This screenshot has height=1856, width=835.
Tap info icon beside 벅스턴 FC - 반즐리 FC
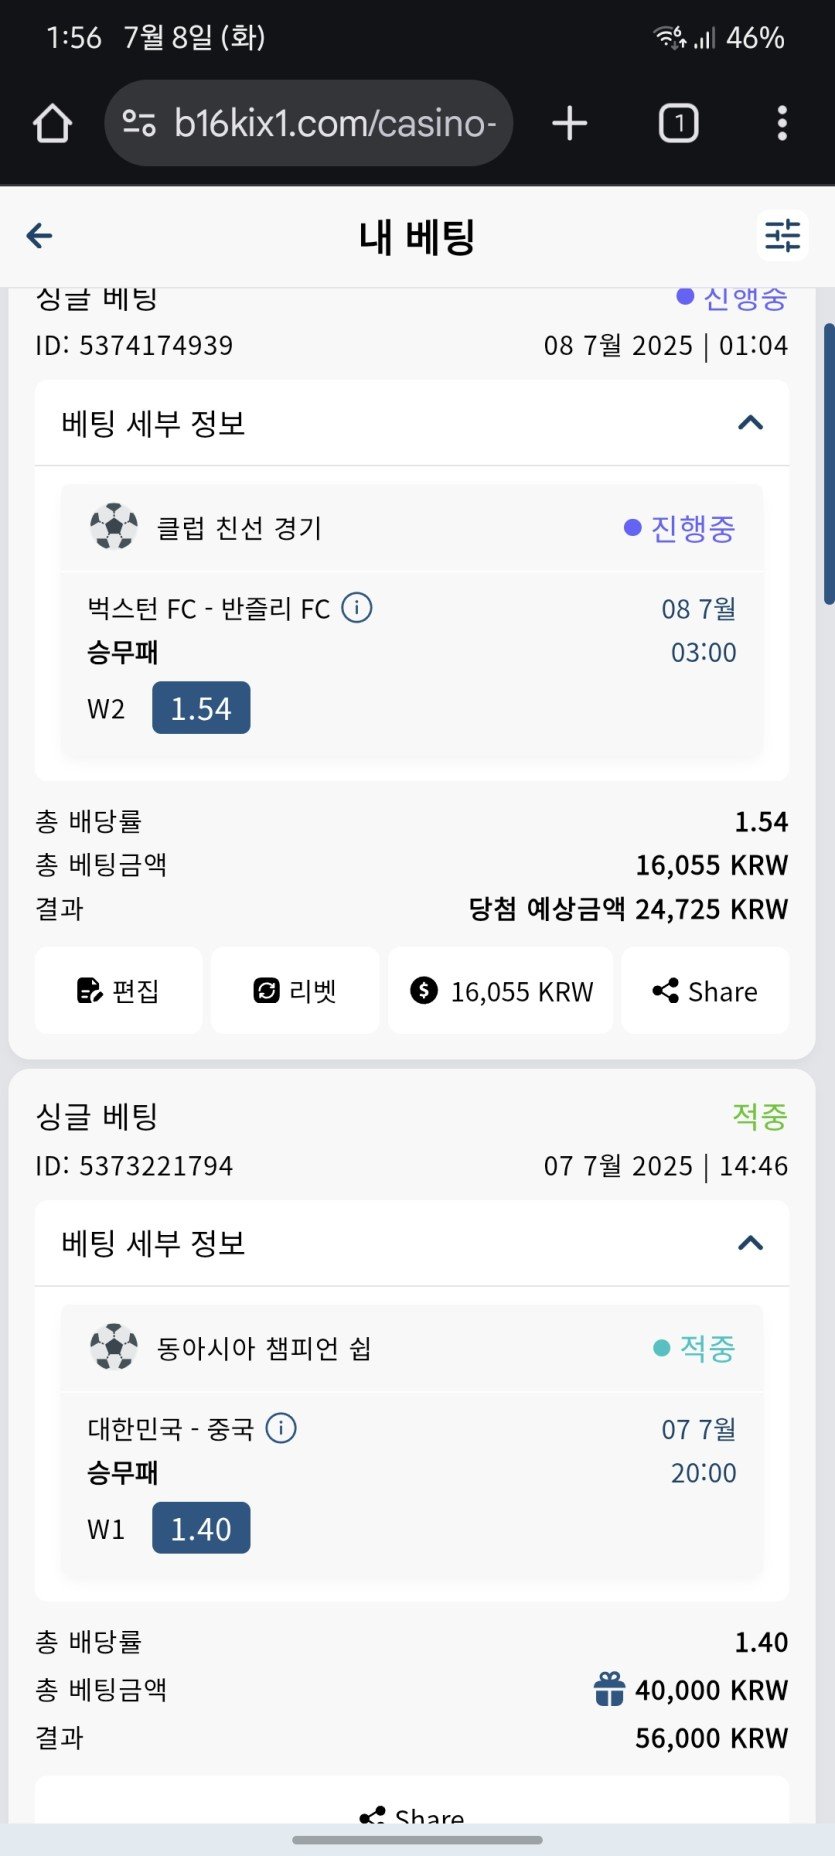coord(357,607)
